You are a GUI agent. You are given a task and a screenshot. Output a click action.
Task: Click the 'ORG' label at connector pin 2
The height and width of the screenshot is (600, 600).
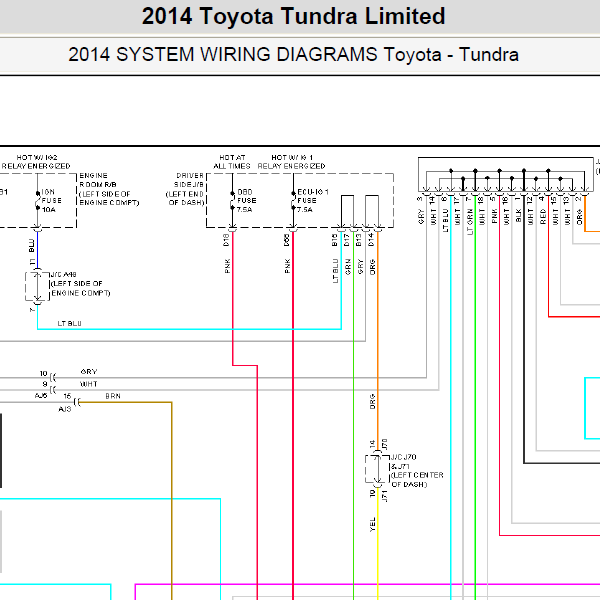click(x=579, y=217)
